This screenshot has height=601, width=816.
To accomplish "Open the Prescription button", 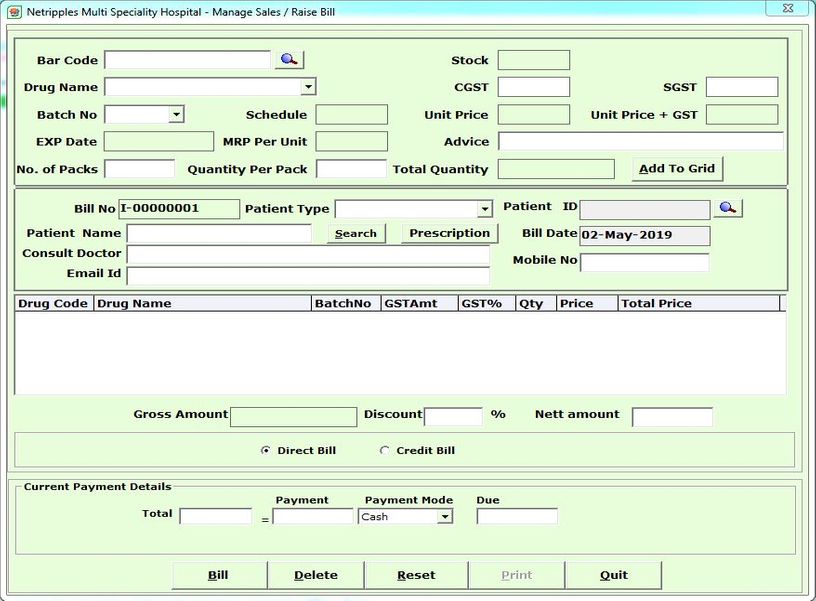I will click(450, 233).
